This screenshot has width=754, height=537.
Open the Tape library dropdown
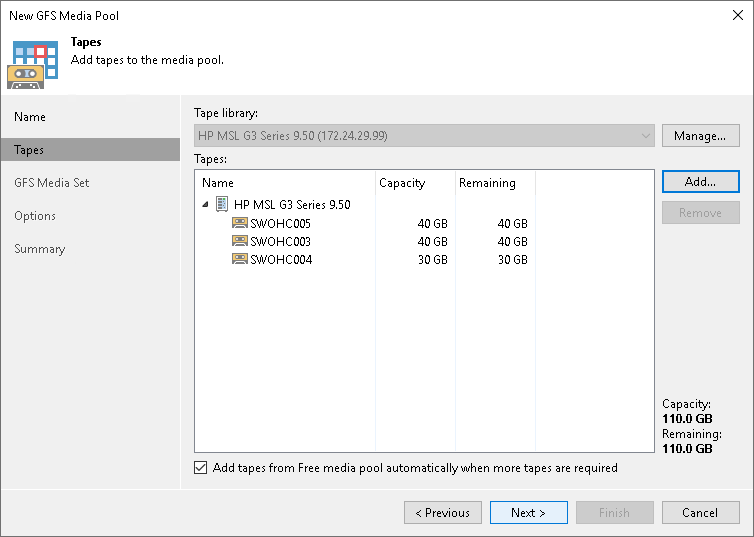pyautogui.click(x=424, y=136)
